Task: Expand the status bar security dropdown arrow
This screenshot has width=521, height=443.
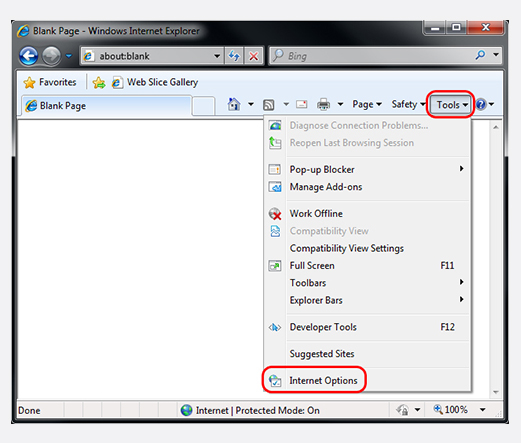Action: click(417, 409)
